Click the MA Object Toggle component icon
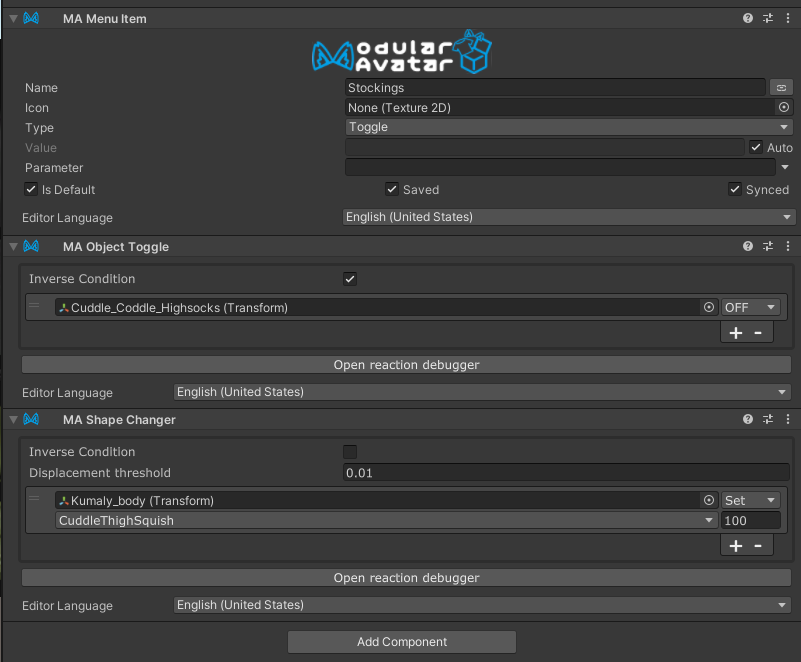Screen dimensions: 801x662 (x=31, y=246)
